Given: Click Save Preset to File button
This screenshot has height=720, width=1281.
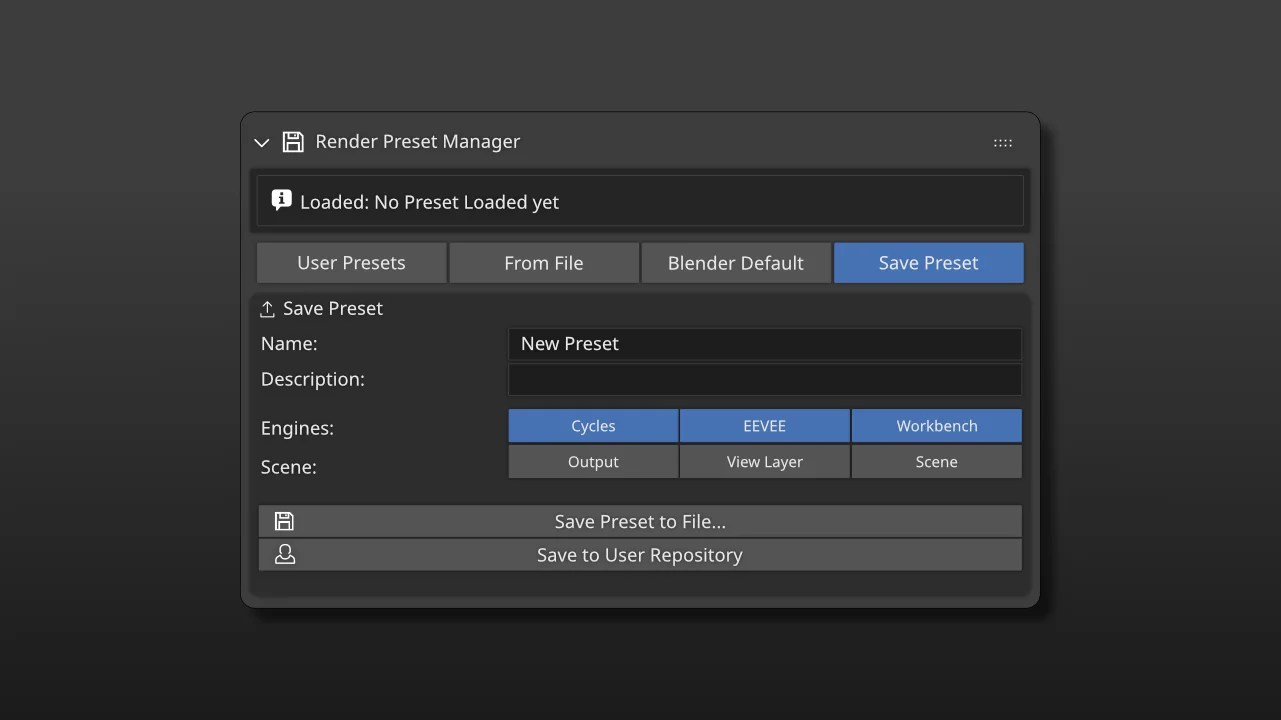Looking at the screenshot, I should (x=640, y=520).
